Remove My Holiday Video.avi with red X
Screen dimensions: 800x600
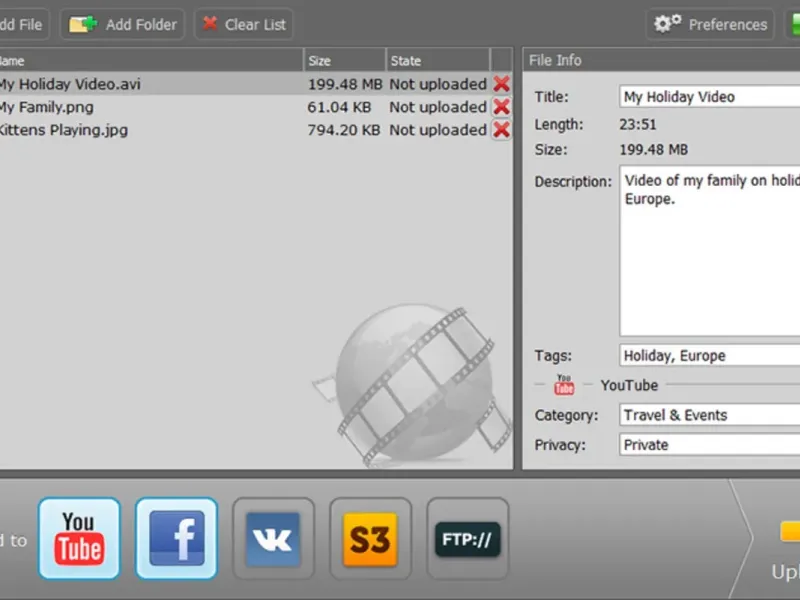pyautogui.click(x=502, y=84)
